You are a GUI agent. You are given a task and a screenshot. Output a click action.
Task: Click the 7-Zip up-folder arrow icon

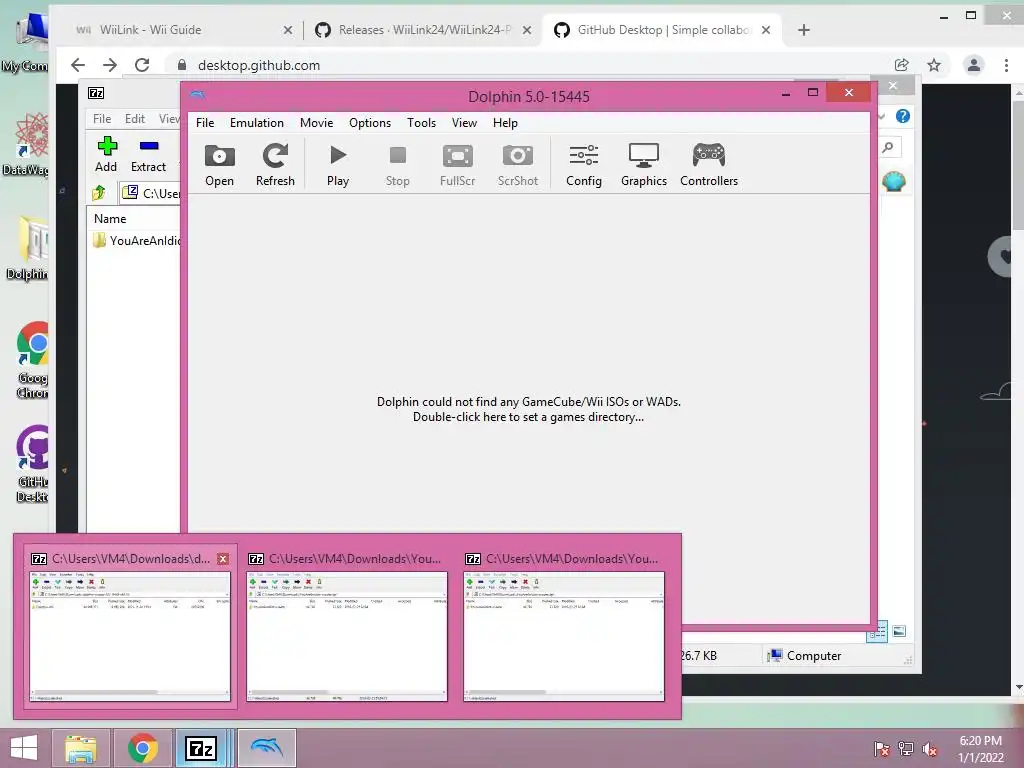coord(99,193)
